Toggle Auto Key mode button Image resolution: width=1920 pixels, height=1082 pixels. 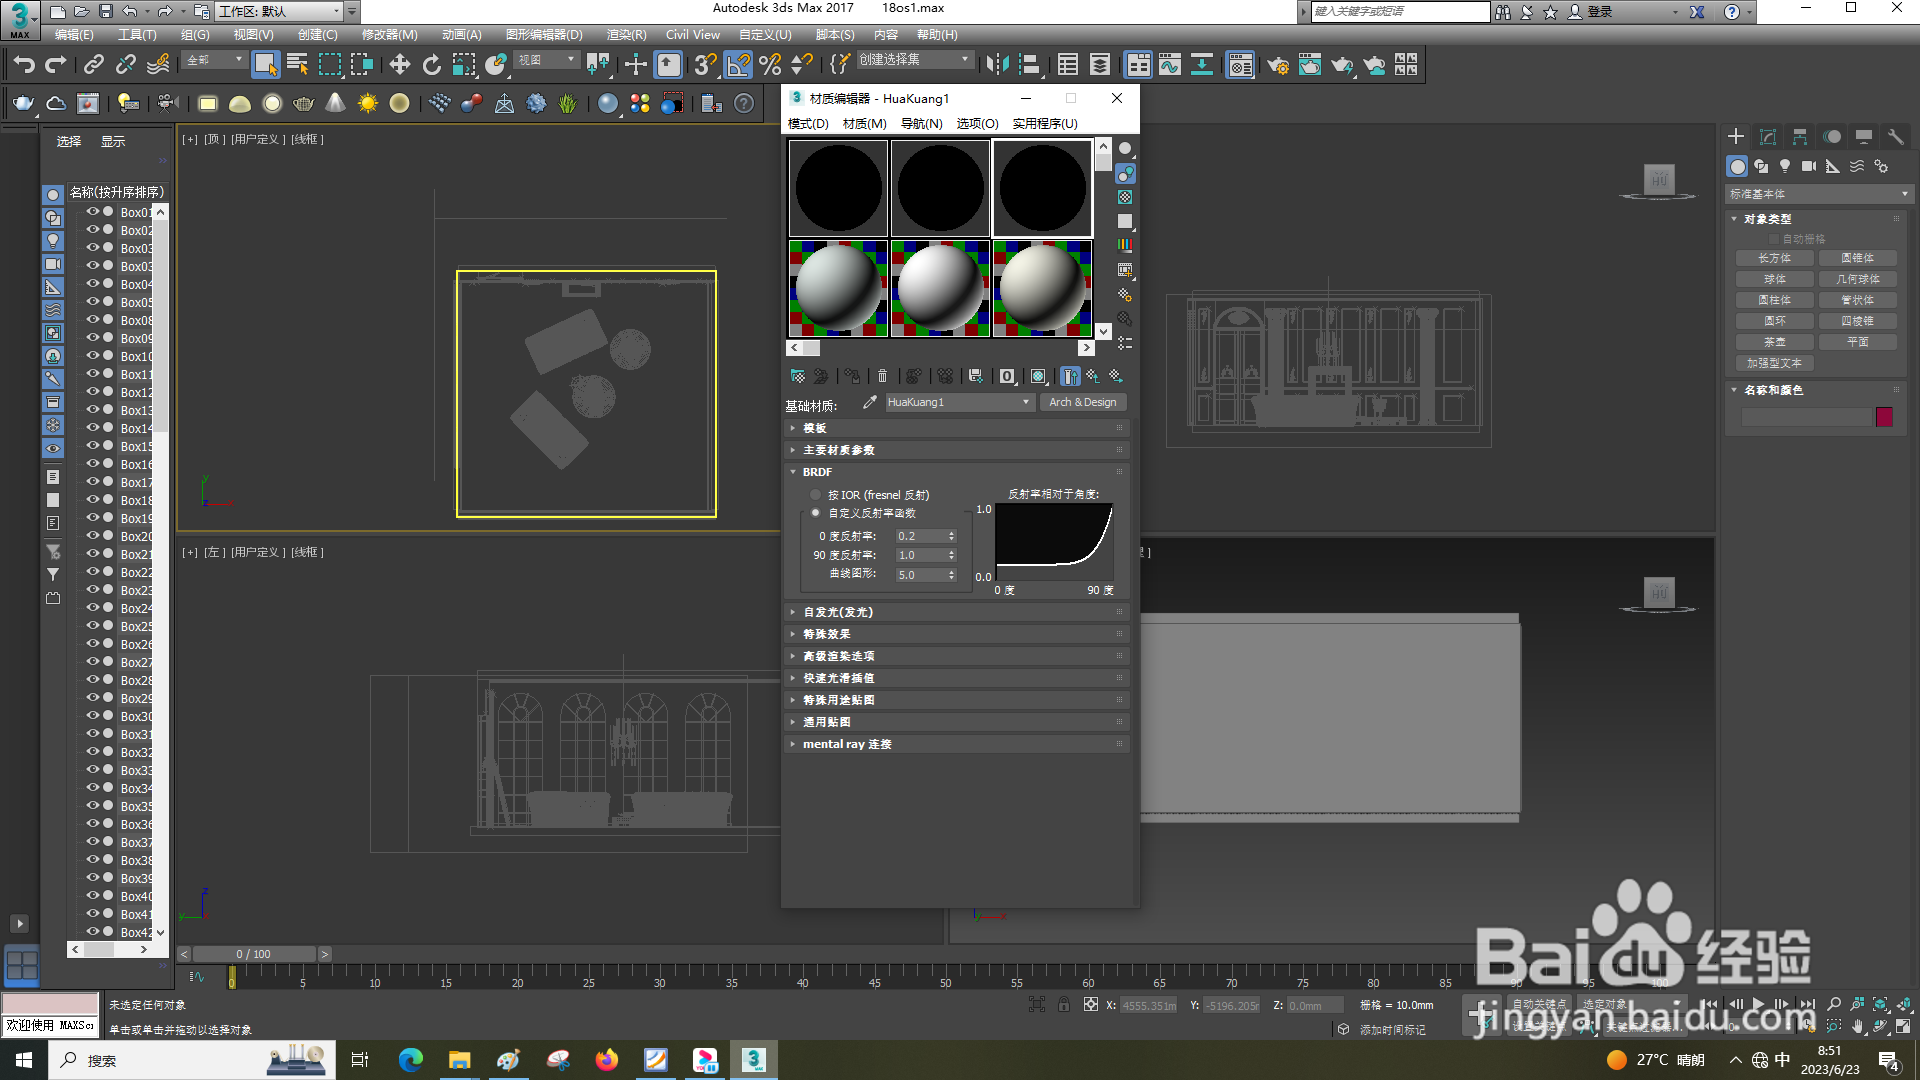(1539, 1004)
